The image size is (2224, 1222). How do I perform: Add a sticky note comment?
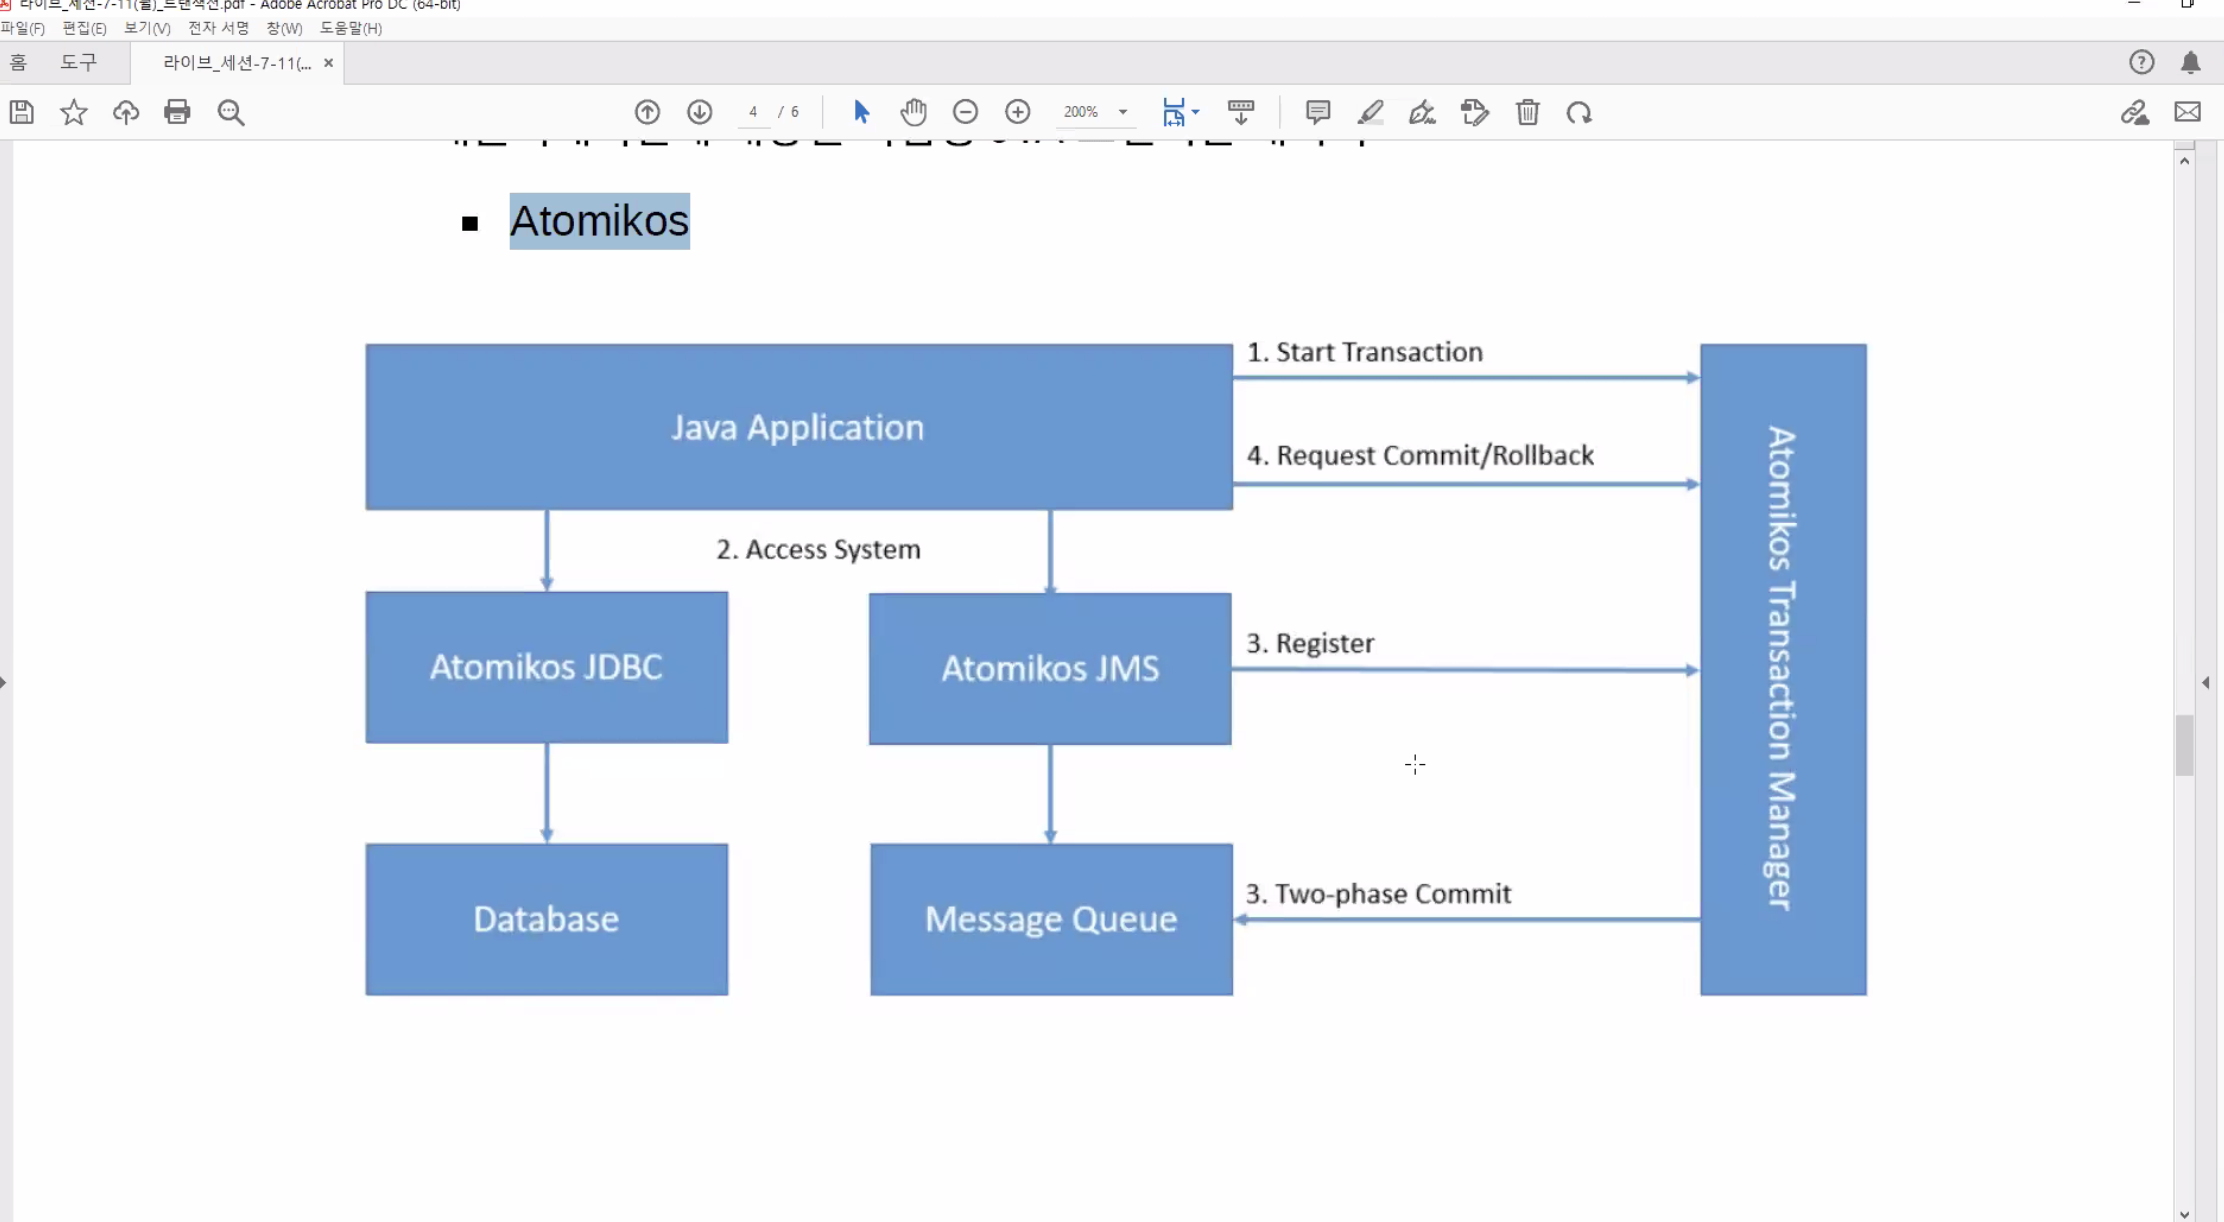click(1318, 112)
